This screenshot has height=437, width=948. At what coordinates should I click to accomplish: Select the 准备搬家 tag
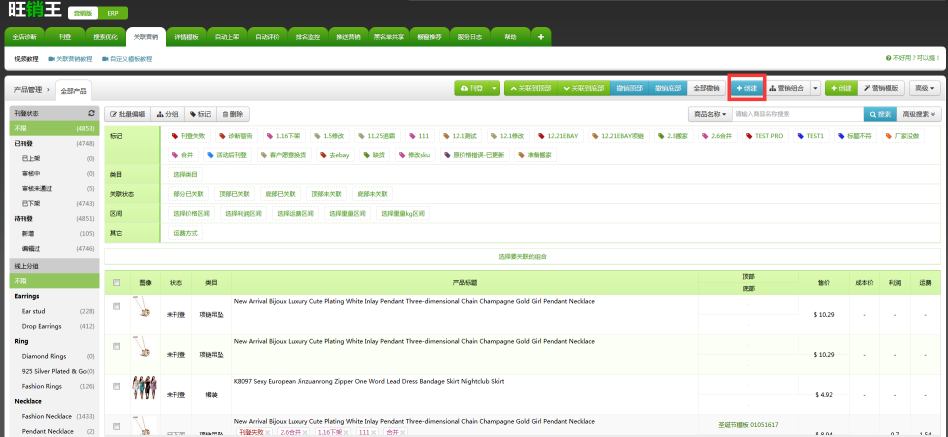tap(536, 155)
